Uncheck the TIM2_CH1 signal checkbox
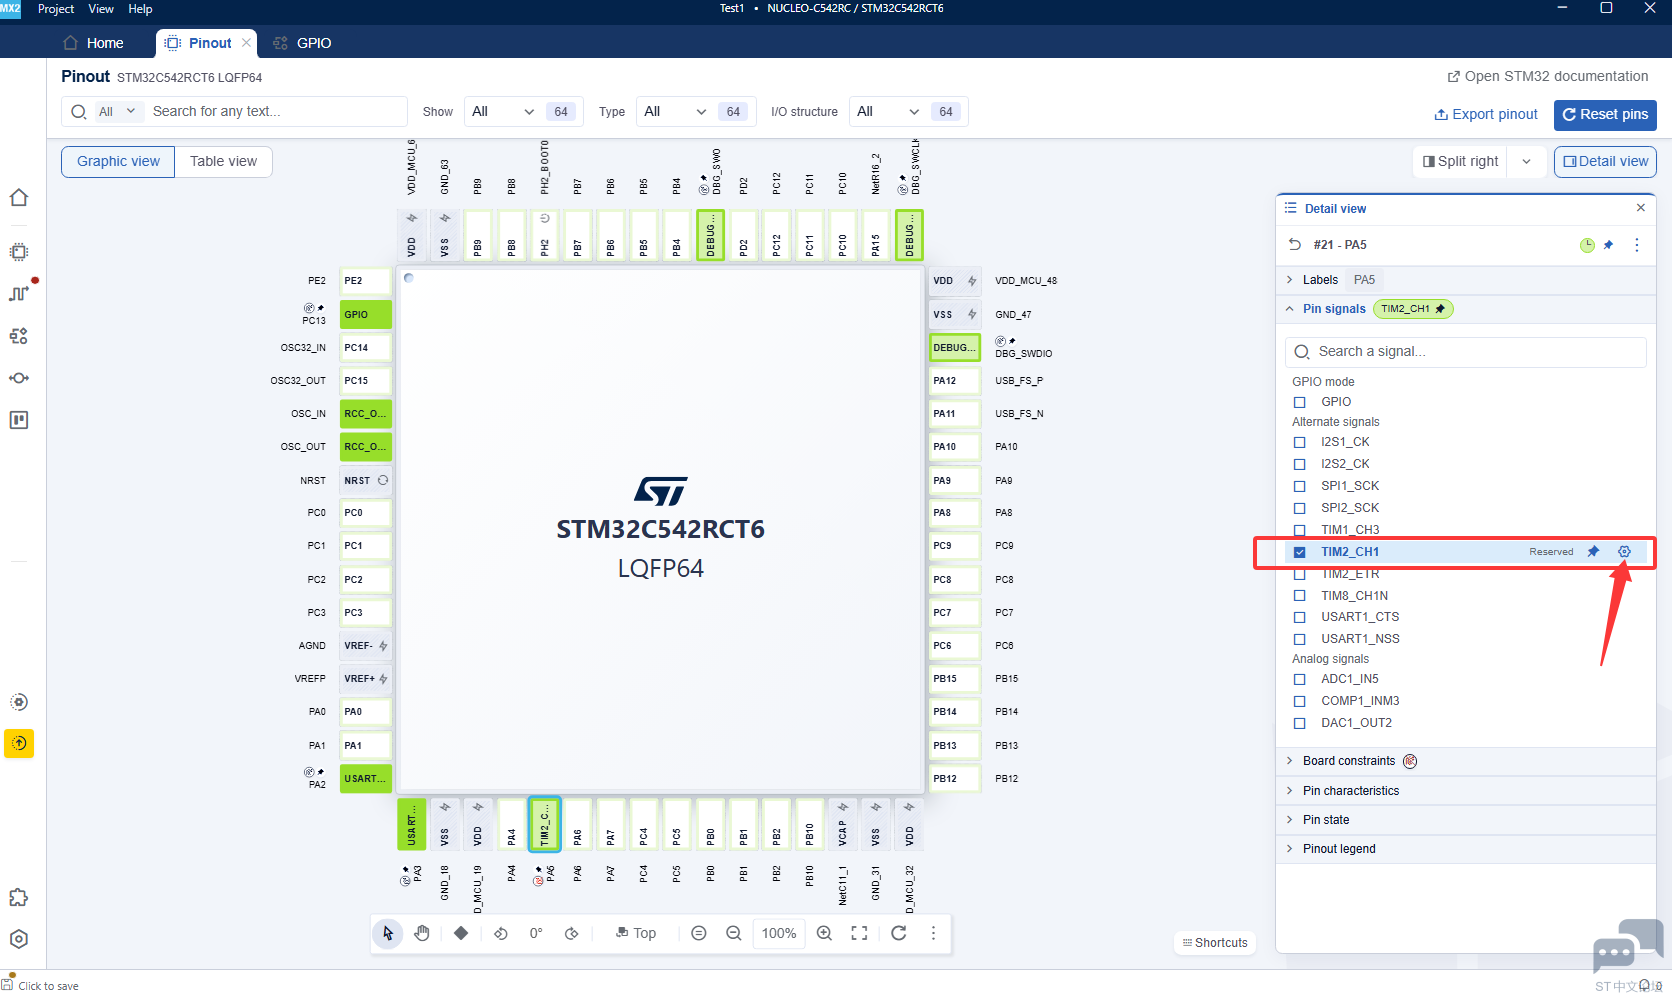This screenshot has width=1672, height=1002. [x=1300, y=552]
